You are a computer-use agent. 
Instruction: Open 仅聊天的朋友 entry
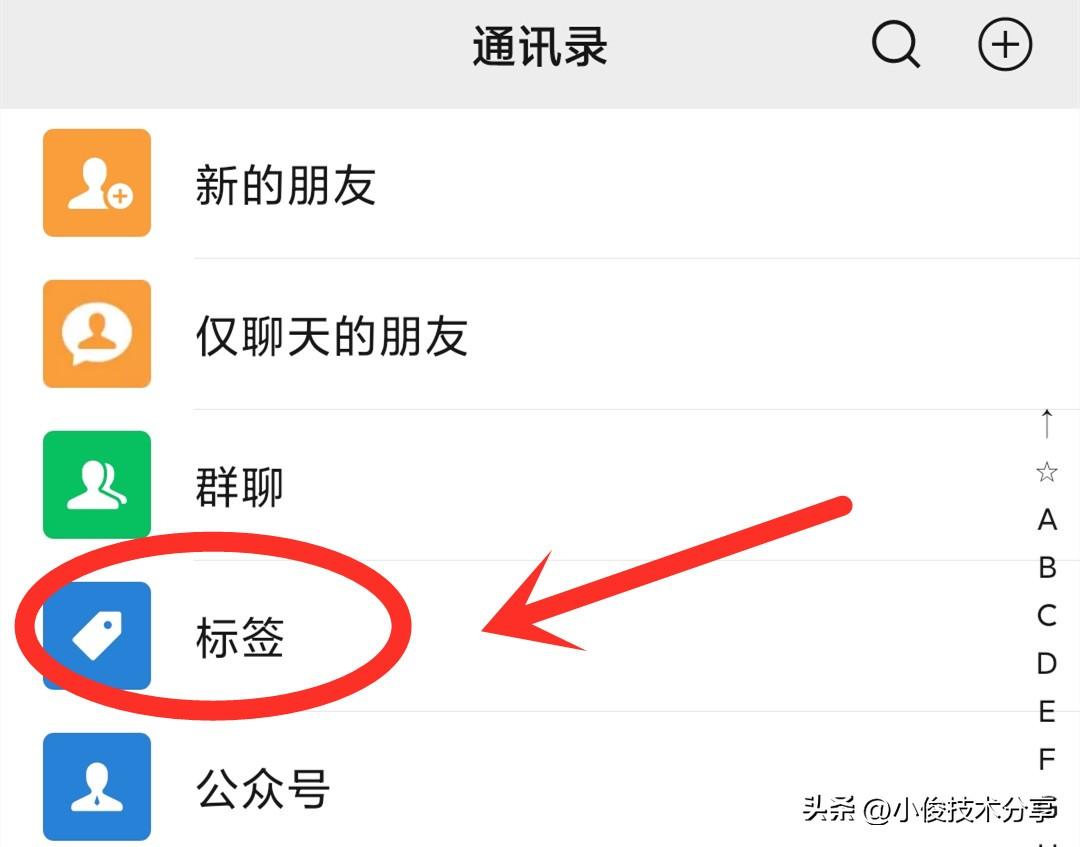(x=540, y=334)
